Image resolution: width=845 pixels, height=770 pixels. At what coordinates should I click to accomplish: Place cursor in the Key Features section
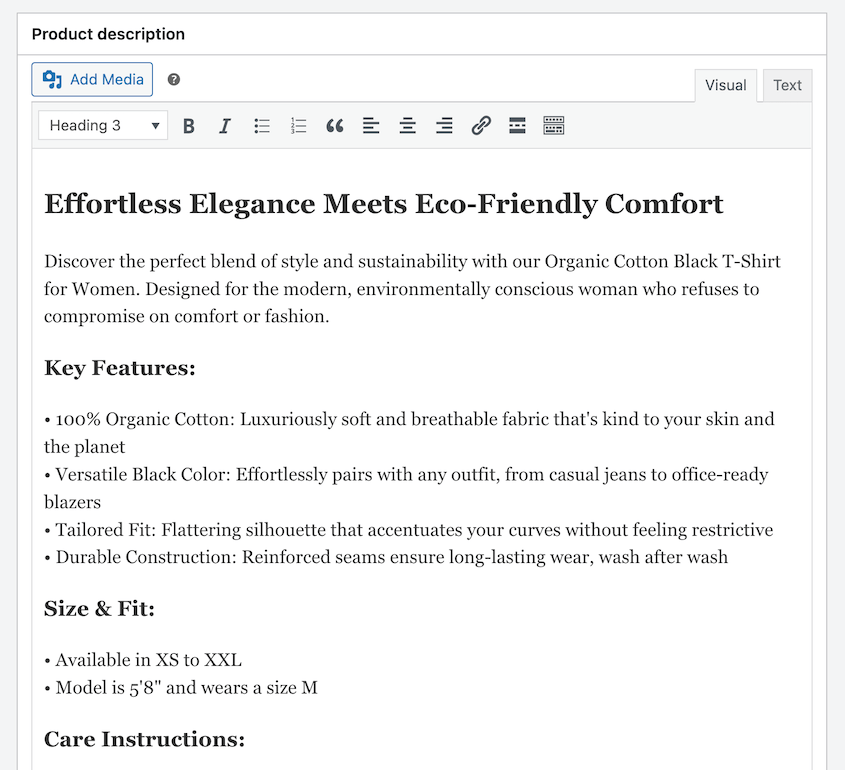click(x=120, y=367)
